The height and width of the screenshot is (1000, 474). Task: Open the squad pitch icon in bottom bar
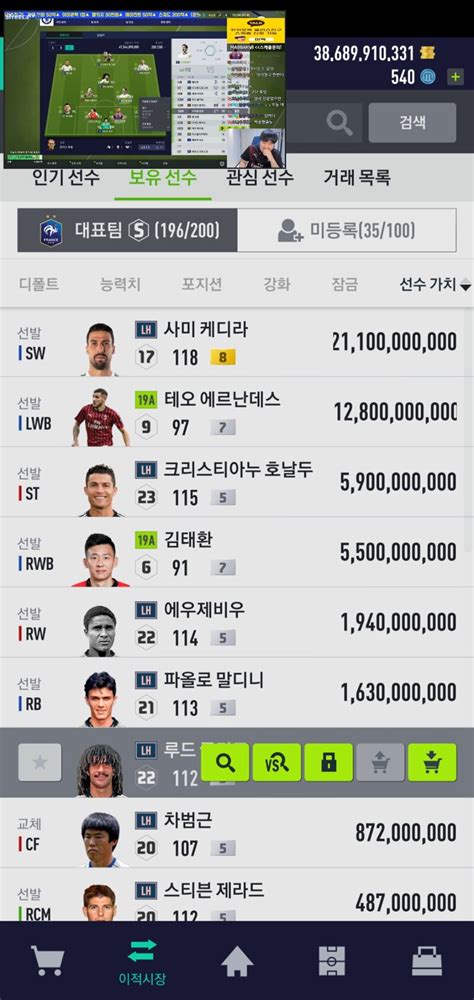332,960
